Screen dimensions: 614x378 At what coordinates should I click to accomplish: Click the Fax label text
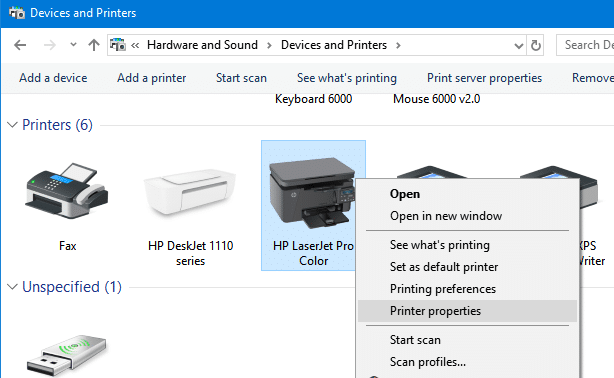coord(68,246)
